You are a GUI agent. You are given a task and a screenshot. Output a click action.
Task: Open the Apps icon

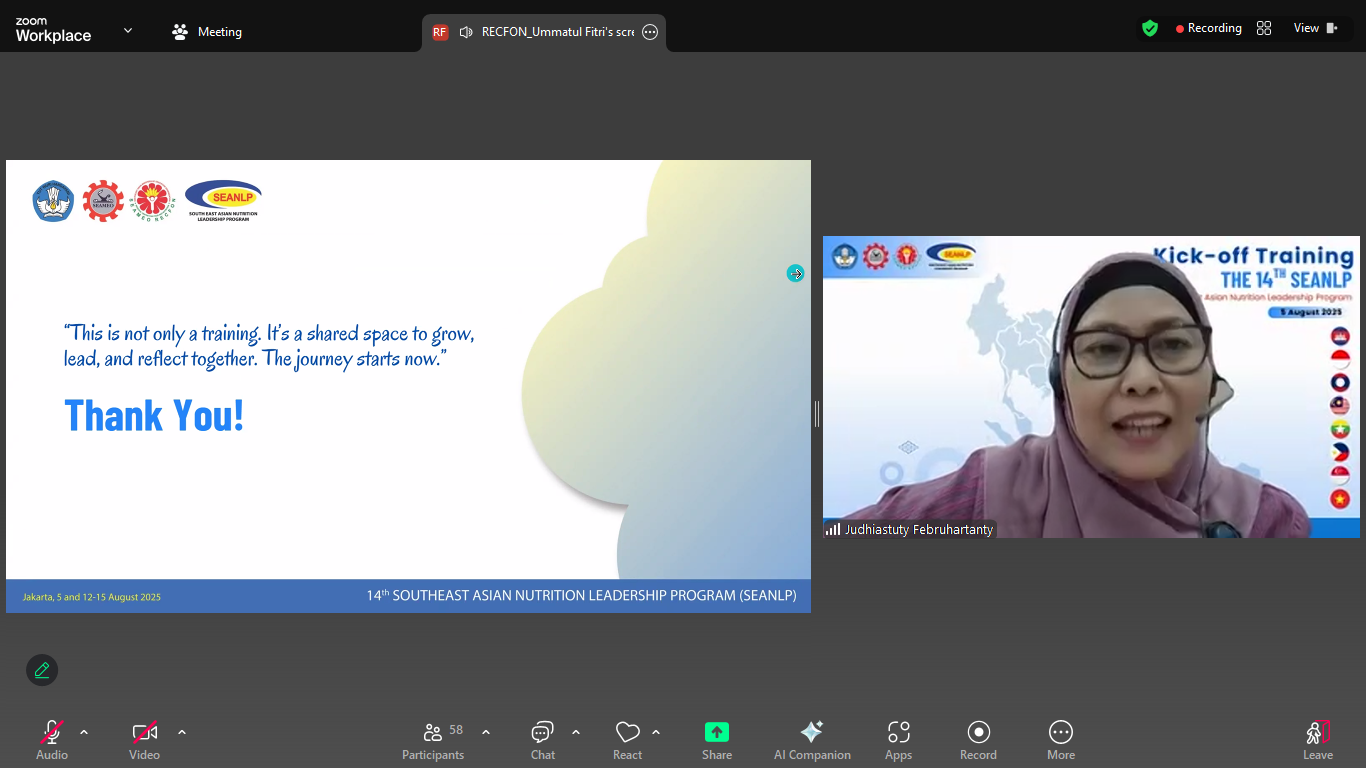pos(898,732)
